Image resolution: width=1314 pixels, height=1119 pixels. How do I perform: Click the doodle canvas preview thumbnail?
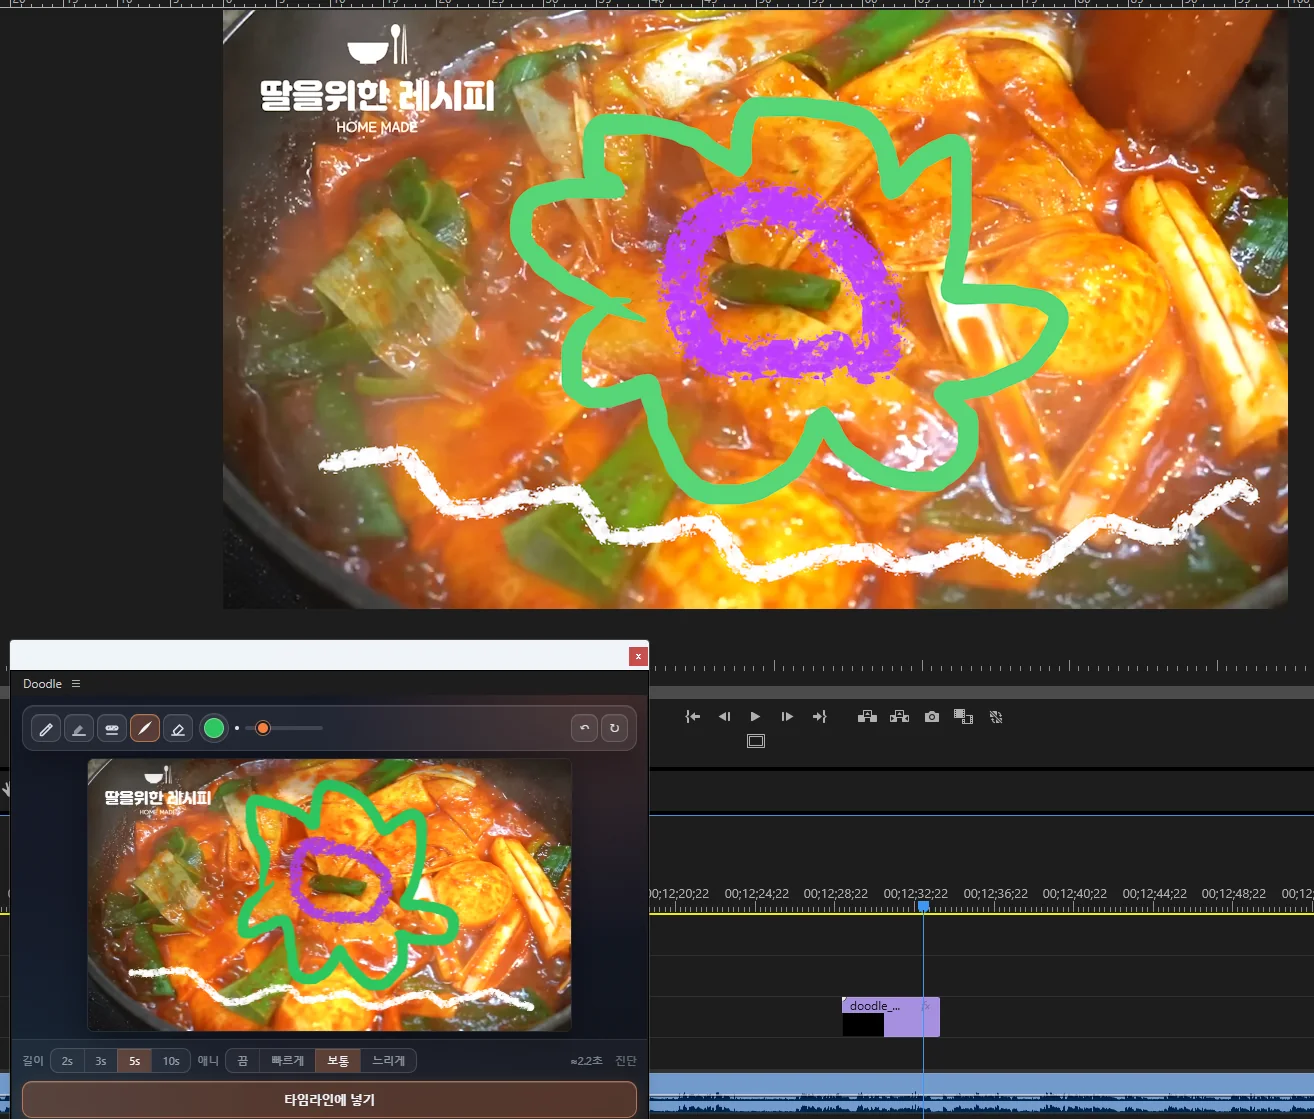tap(329, 894)
